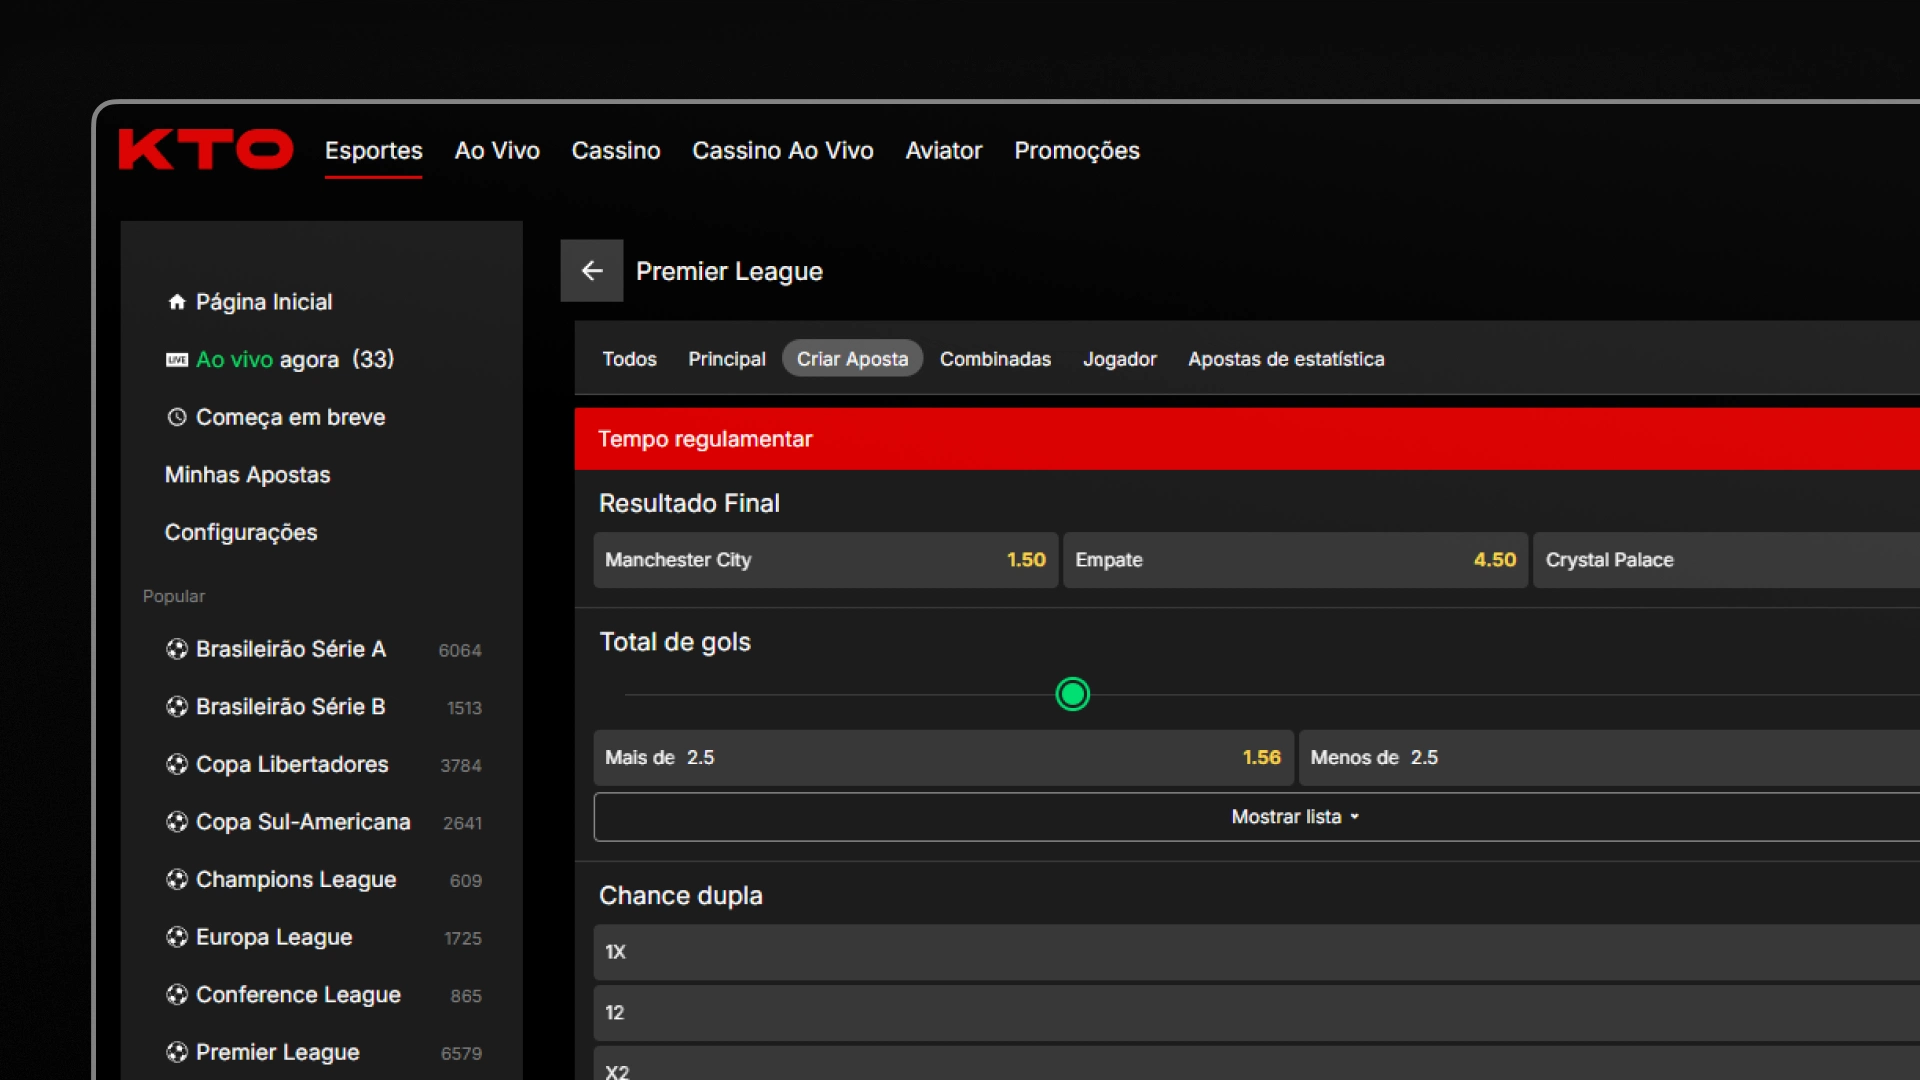Choose Mais de 2.5 at 1.56
This screenshot has width=1920, height=1080.
pyautogui.click(x=943, y=758)
